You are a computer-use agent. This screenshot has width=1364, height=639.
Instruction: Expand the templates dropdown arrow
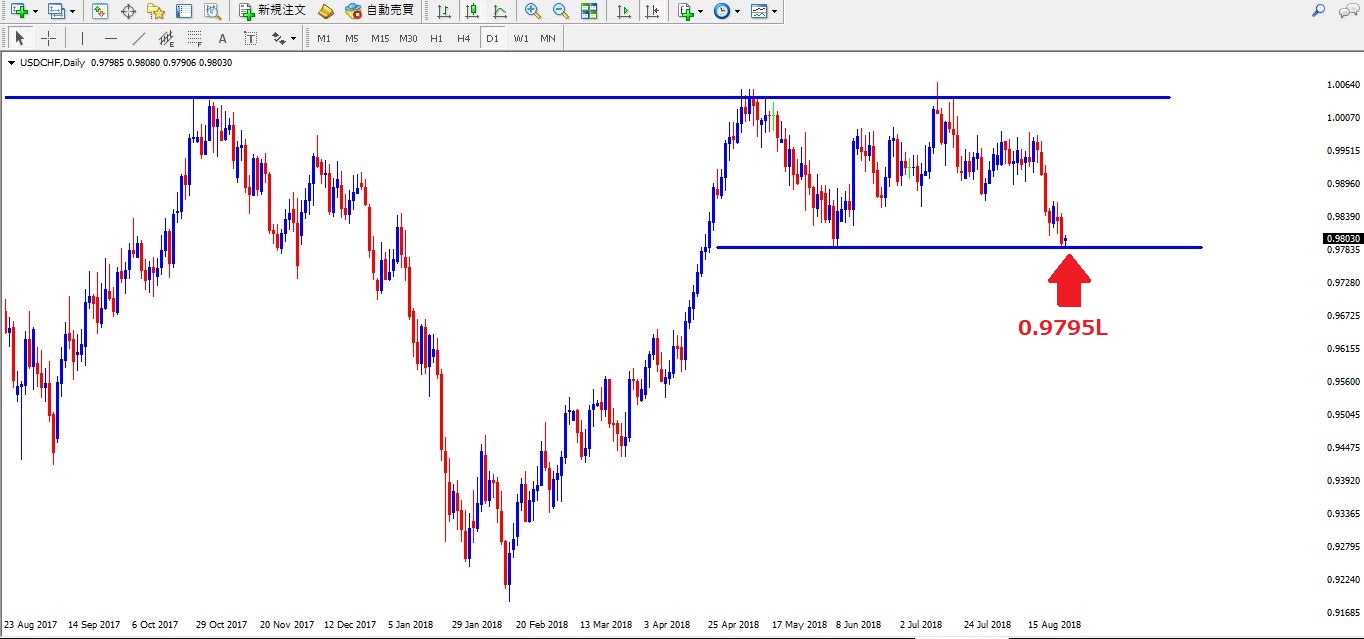[x=774, y=12]
